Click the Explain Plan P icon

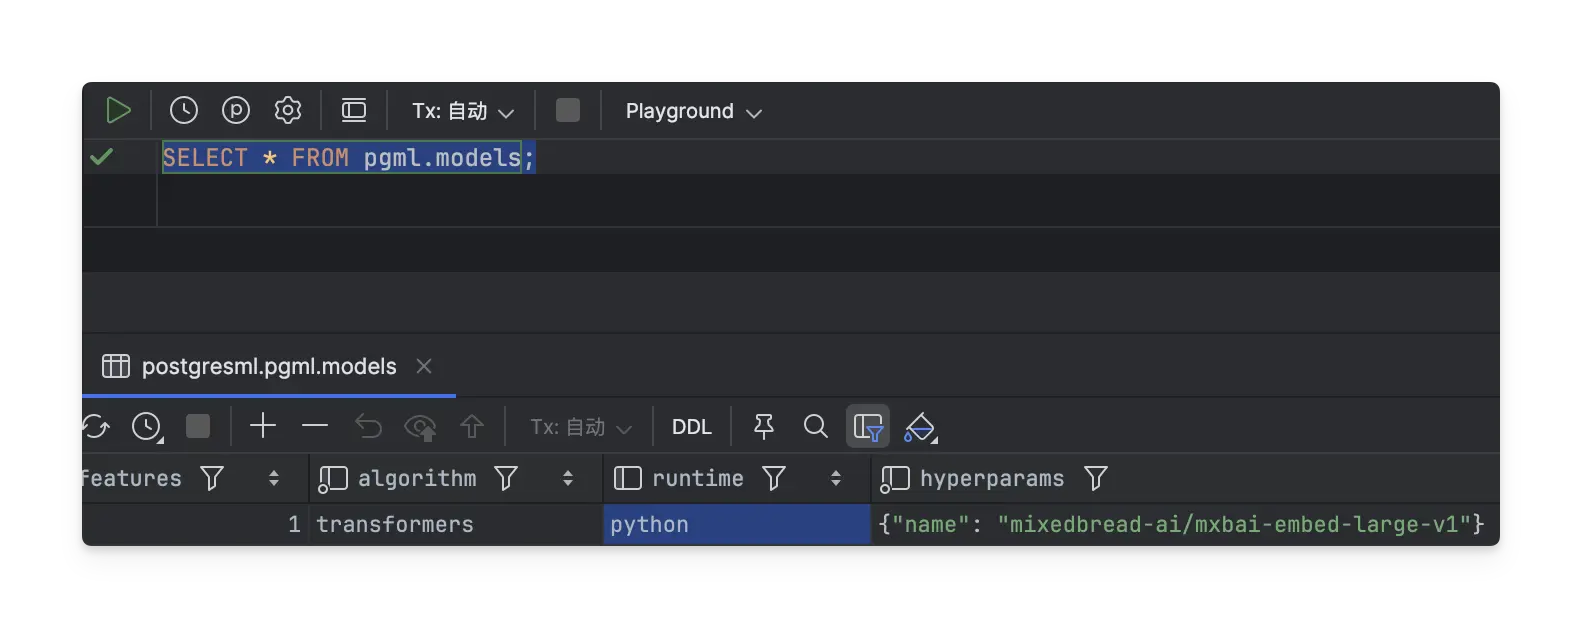236,111
